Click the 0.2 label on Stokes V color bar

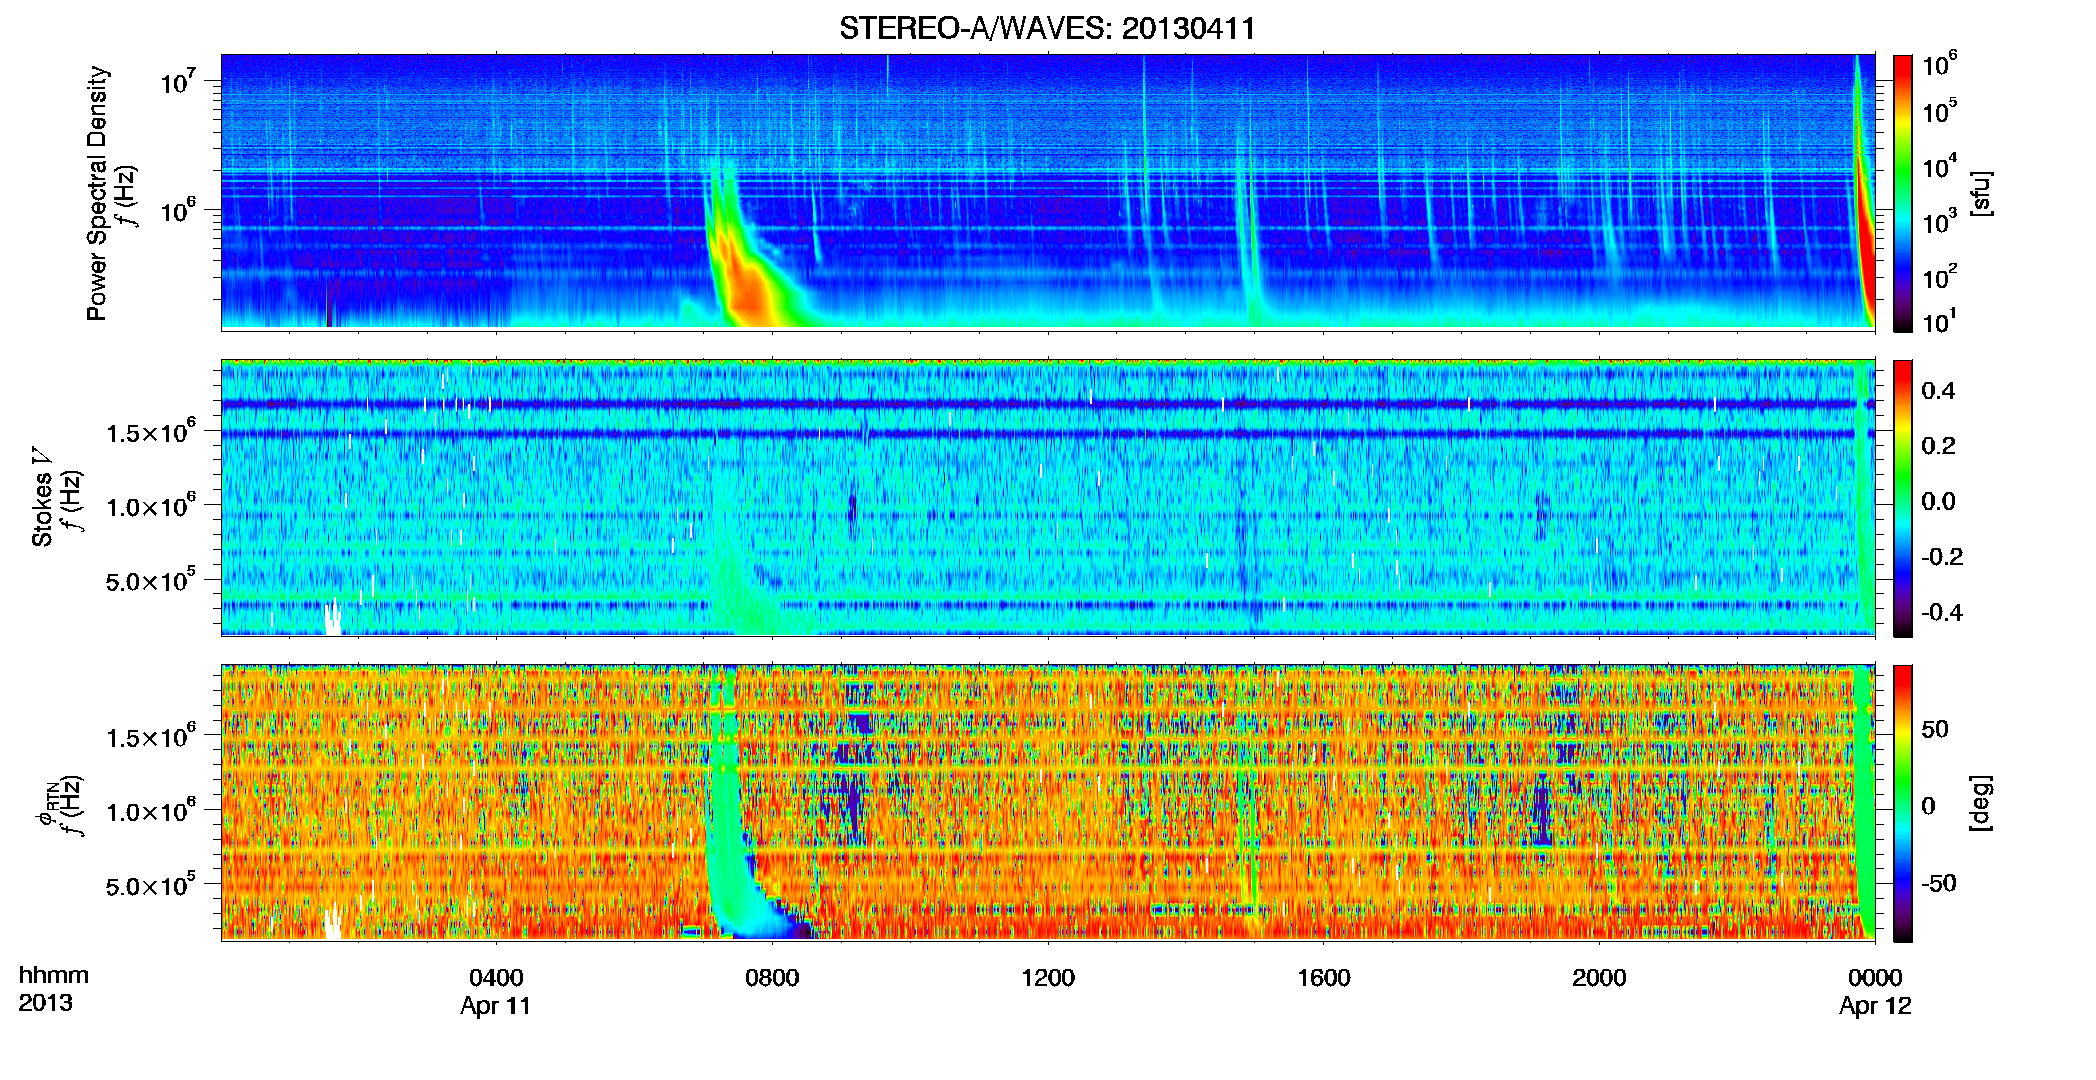1938,446
